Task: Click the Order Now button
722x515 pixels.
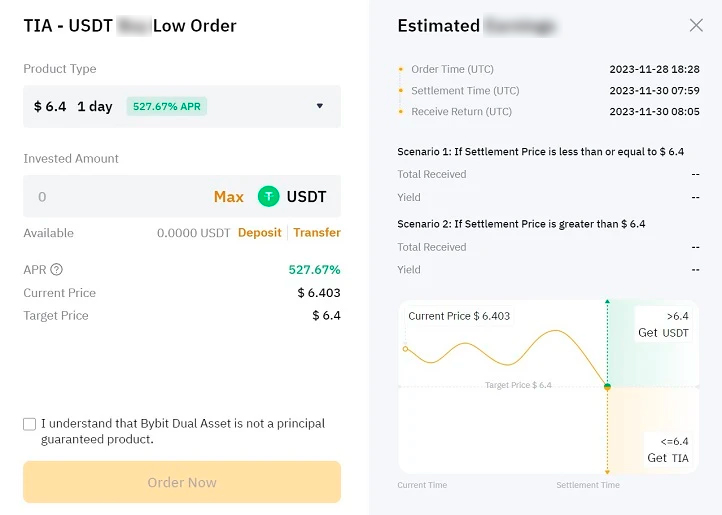Action: (x=182, y=482)
